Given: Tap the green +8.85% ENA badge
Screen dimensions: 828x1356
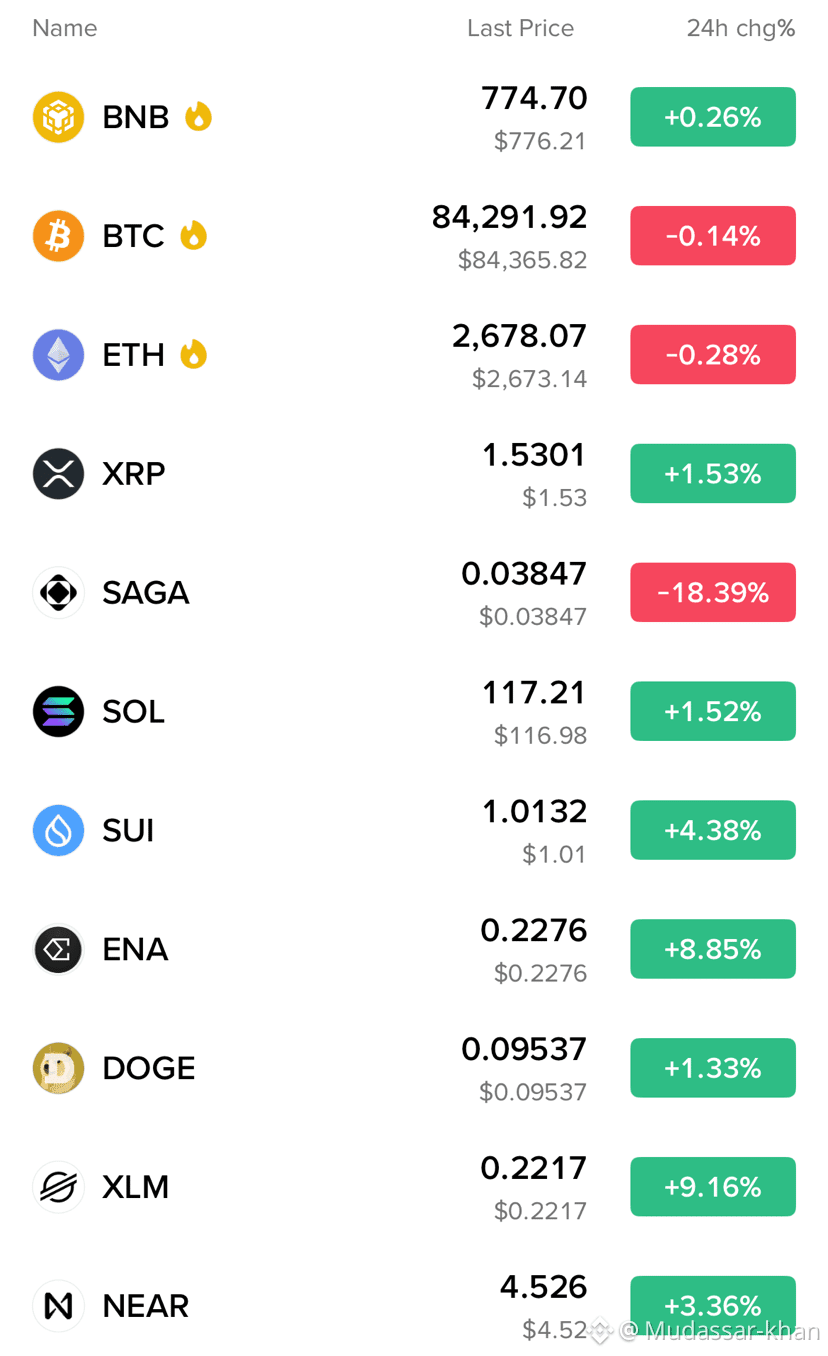Looking at the screenshot, I should pyautogui.click(x=713, y=949).
